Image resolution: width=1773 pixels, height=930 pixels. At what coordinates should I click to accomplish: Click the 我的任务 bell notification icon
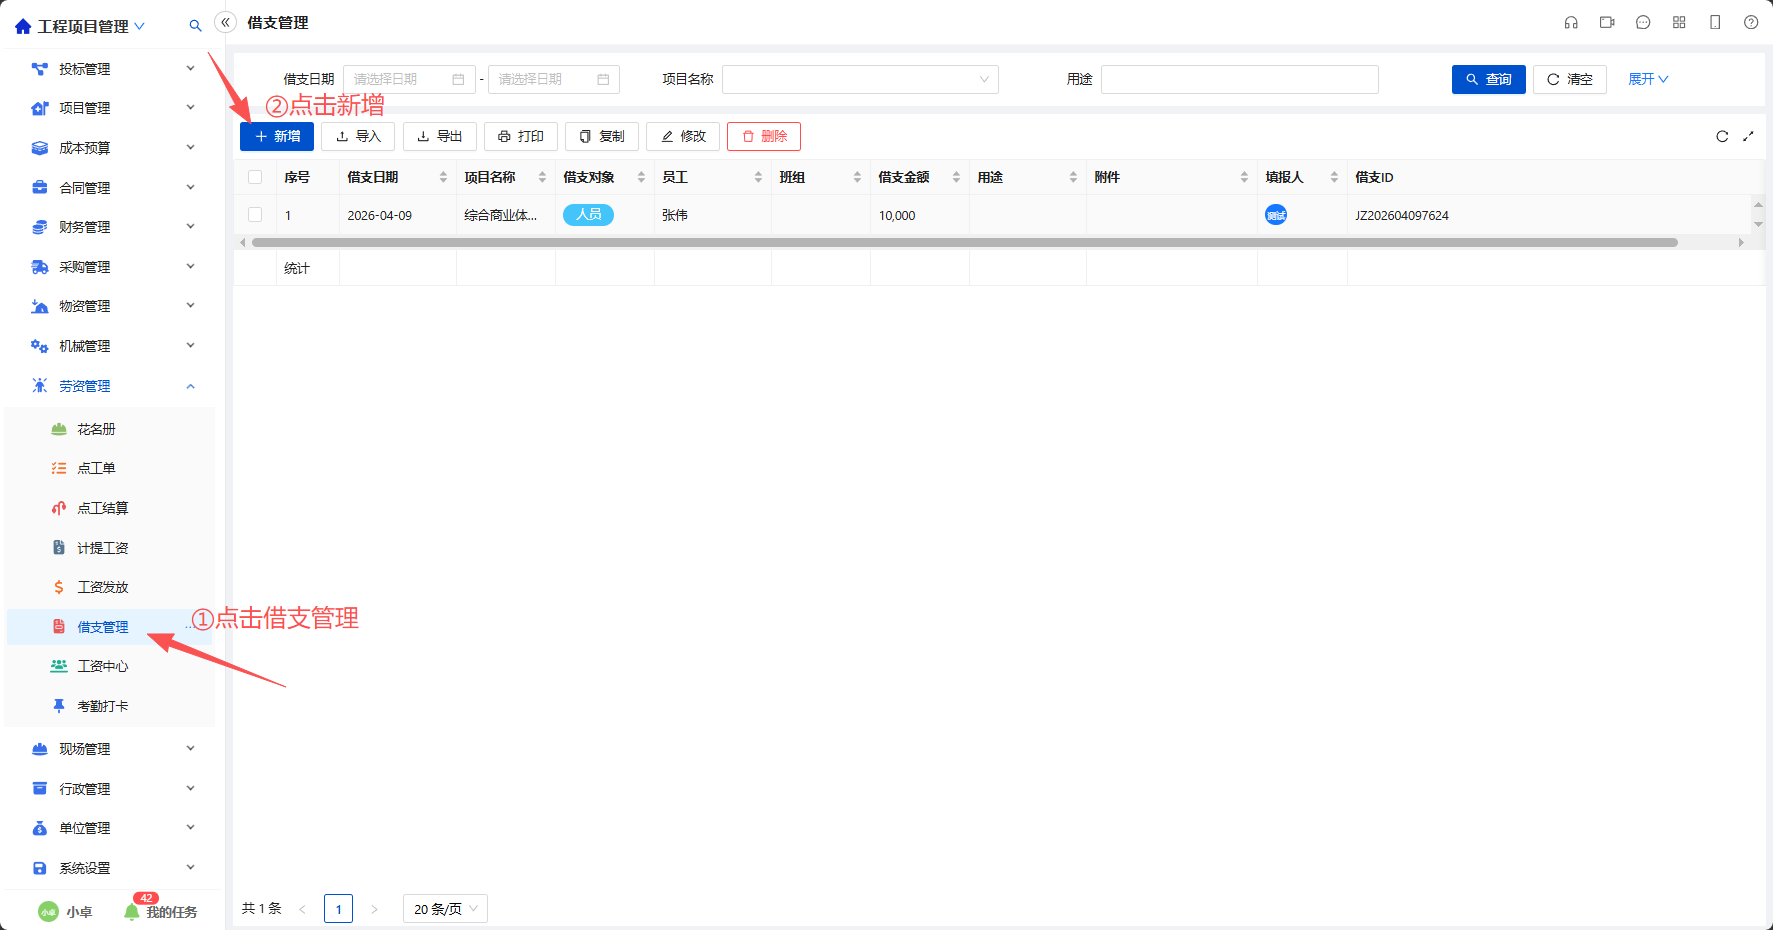pyautogui.click(x=132, y=911)
